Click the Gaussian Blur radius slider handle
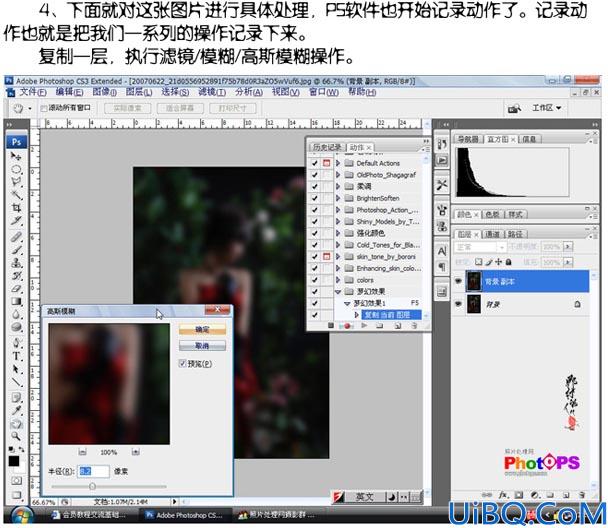The height and width of the screenshot is (528, 608). coord(92,486)
